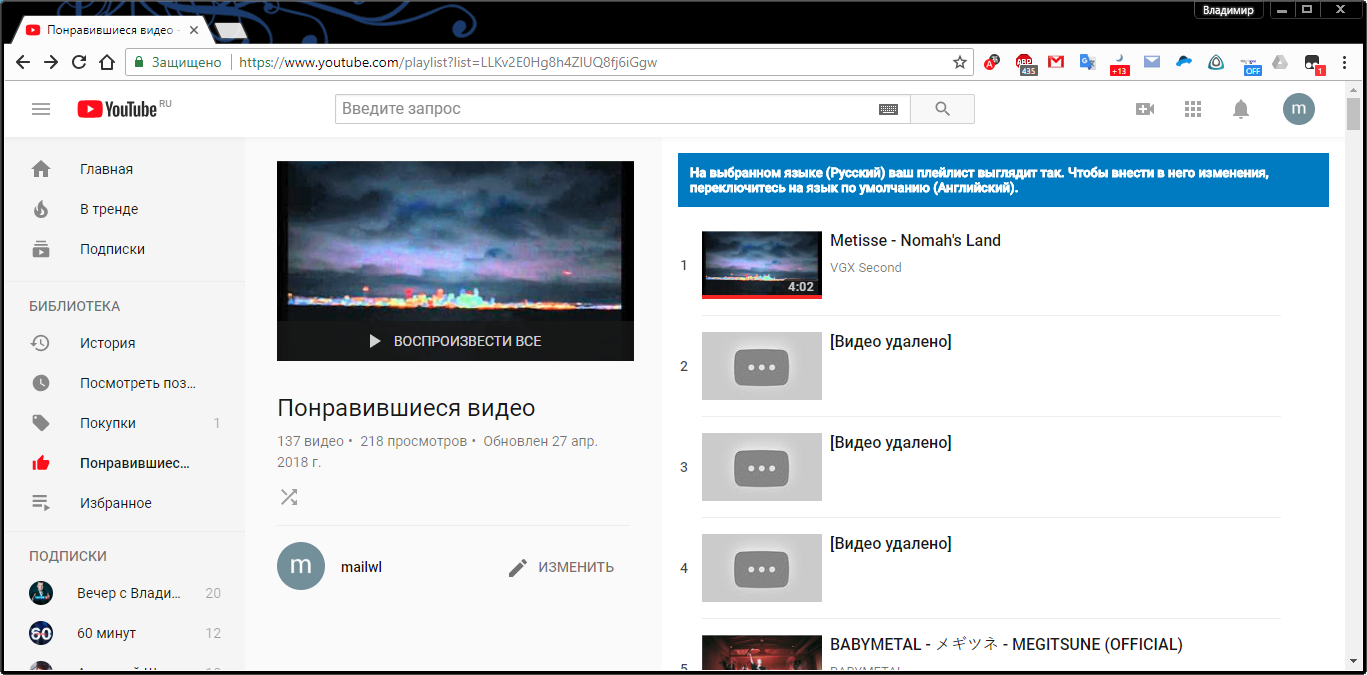Go to Главная in the sidebar

(x=106, y=169)
